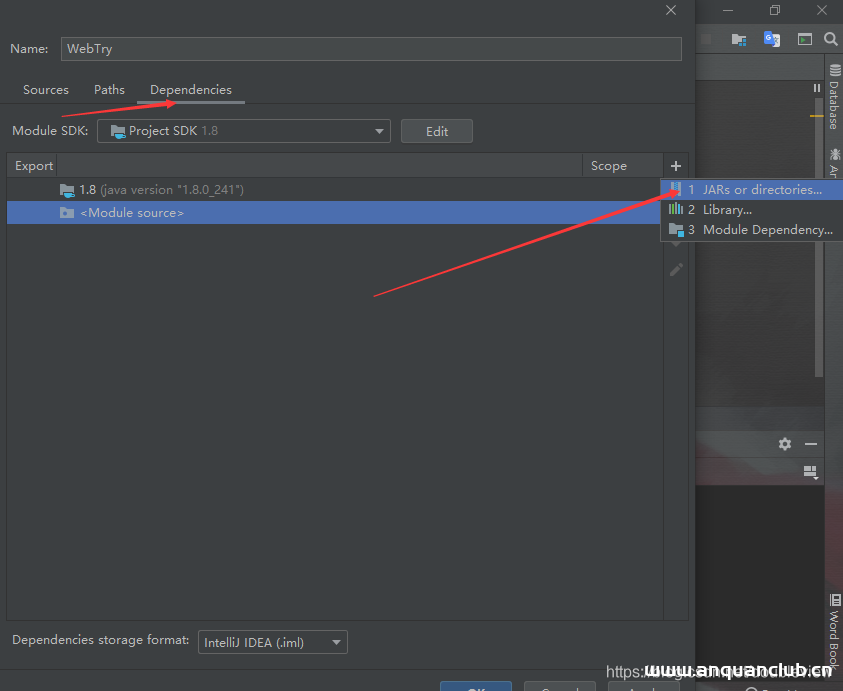Click the module Name text field
The height and width of the screenshot is (691, 843).
[x=371, y=49]
